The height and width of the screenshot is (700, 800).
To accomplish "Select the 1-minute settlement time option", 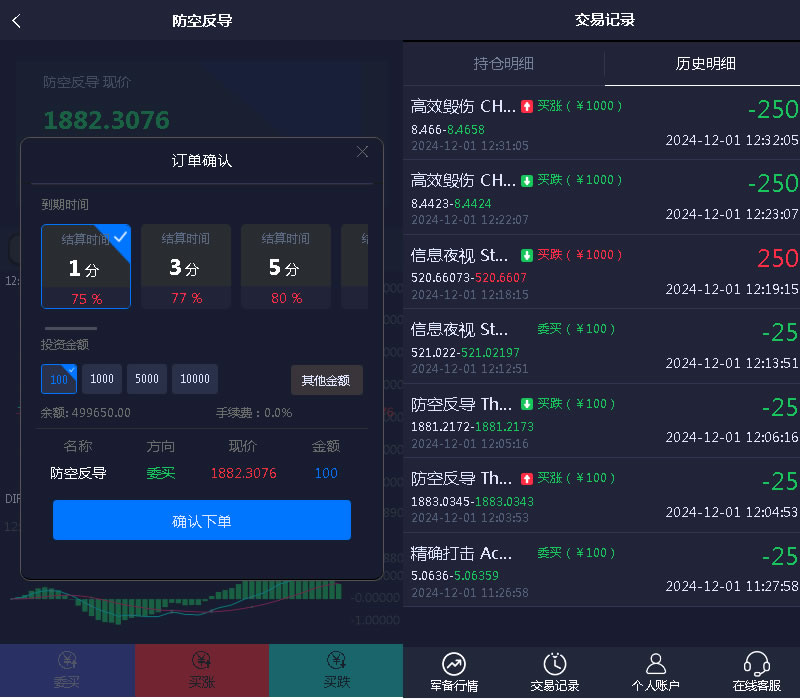I will click(x=86, y=266).
